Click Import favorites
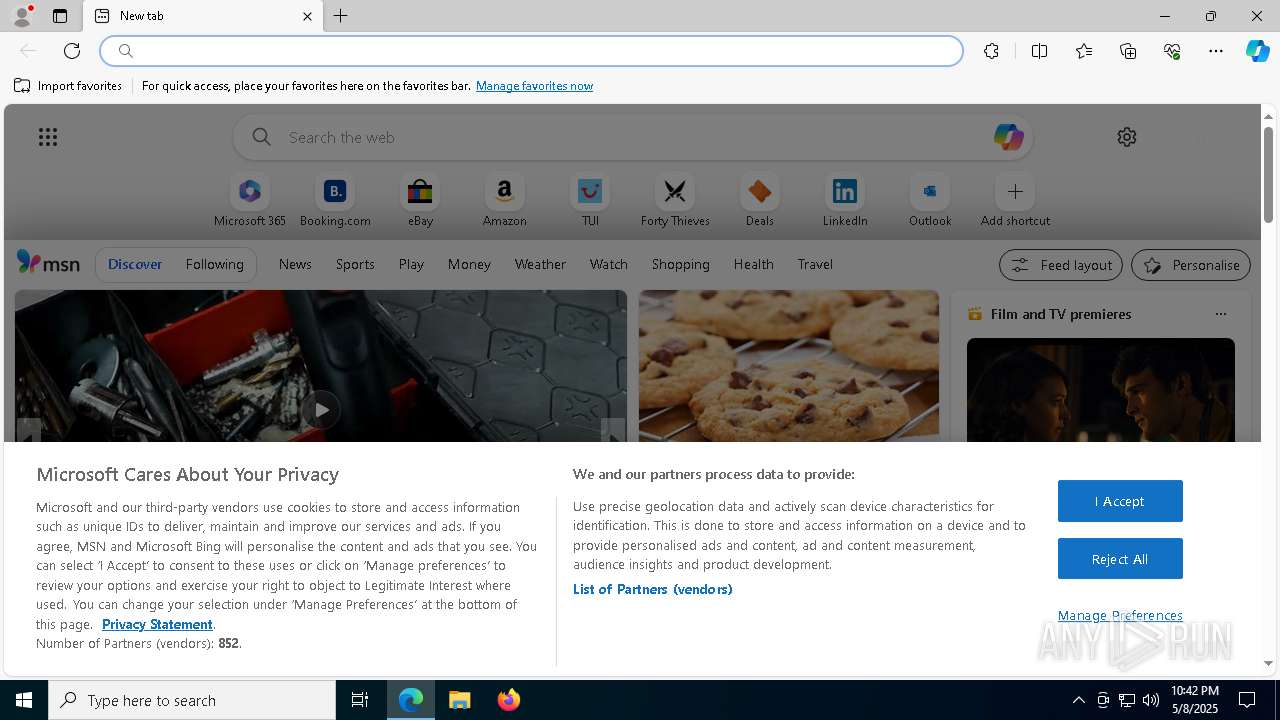Screen dimensions: 1280x720 click(x=68, y=86)
